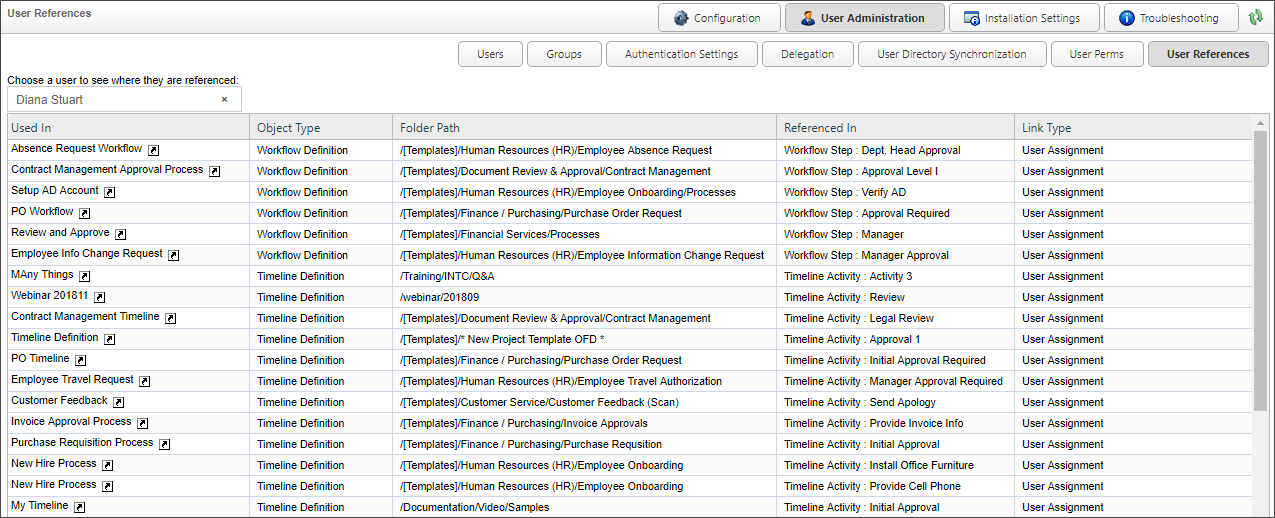Click the user selection dropdown field

click(115, 100)
